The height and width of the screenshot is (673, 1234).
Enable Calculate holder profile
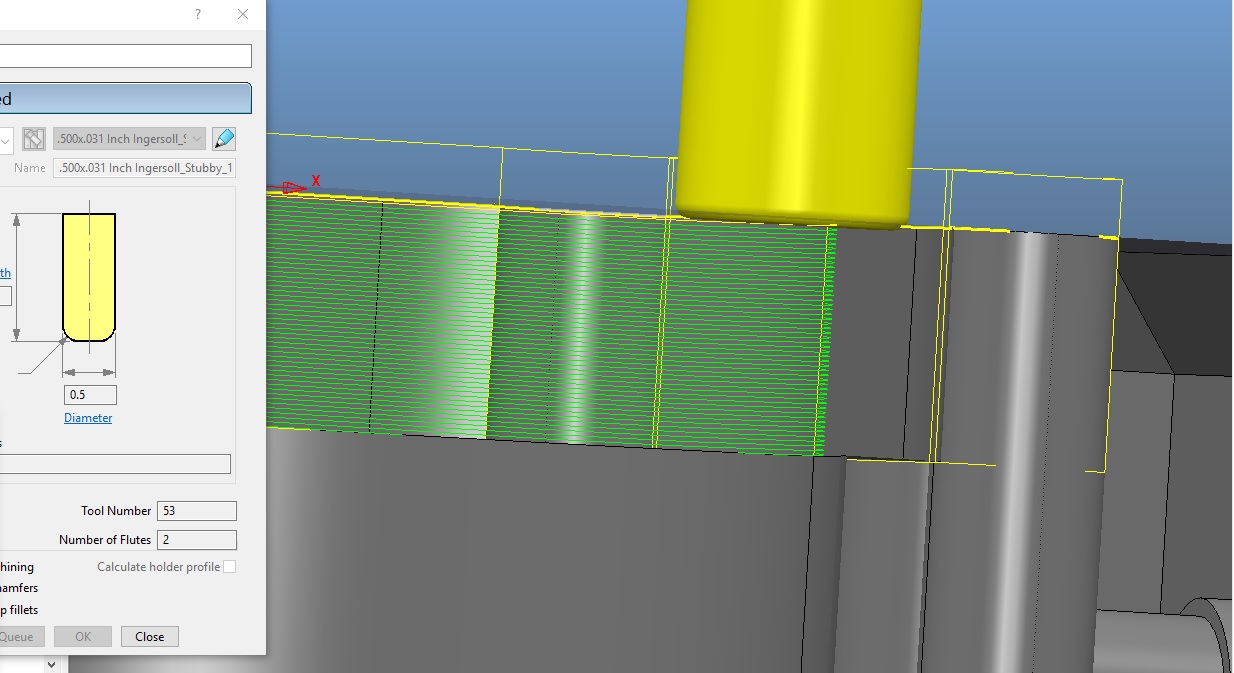(228, 566)
